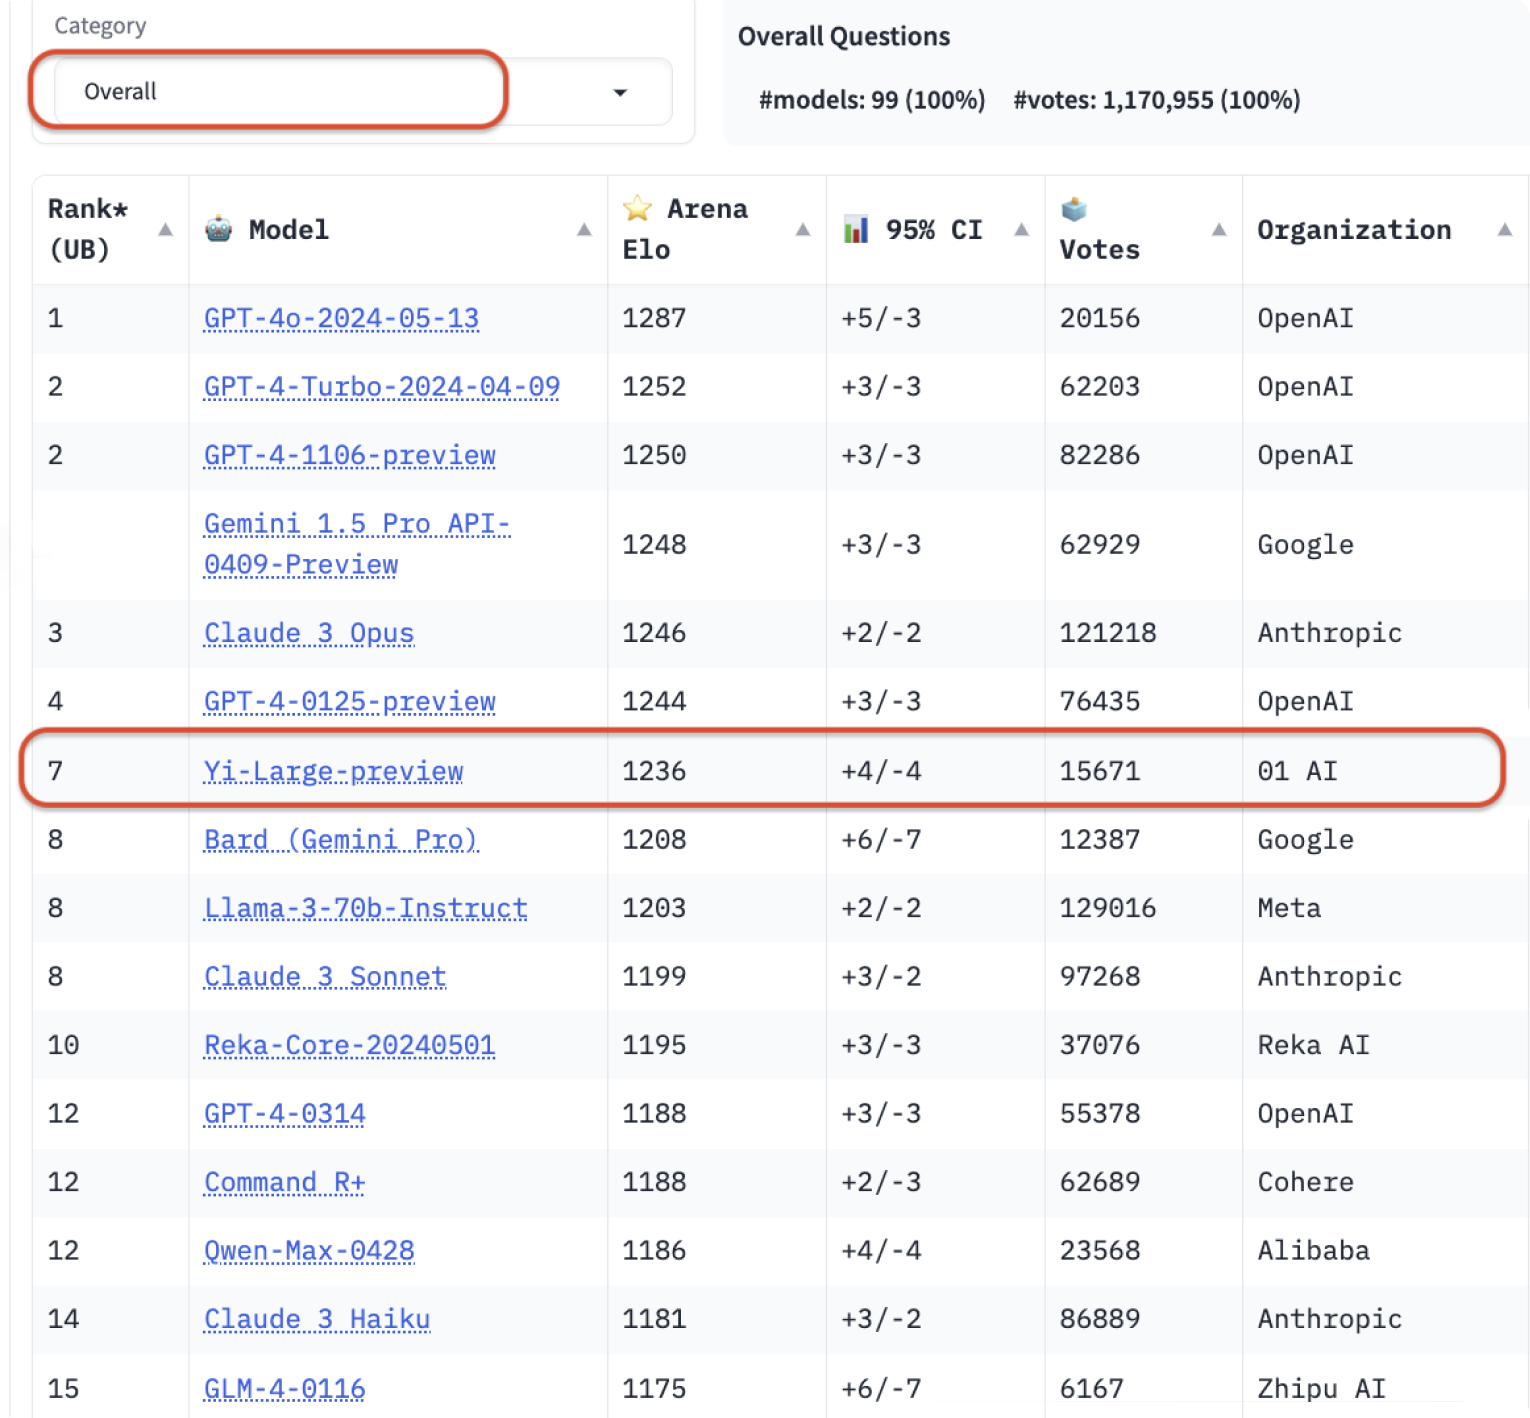Image resolution: width=1530 pixels, height=1418 pixels.
Task: Click the Alibaba organization cell
Action: click(1314, 1251)
